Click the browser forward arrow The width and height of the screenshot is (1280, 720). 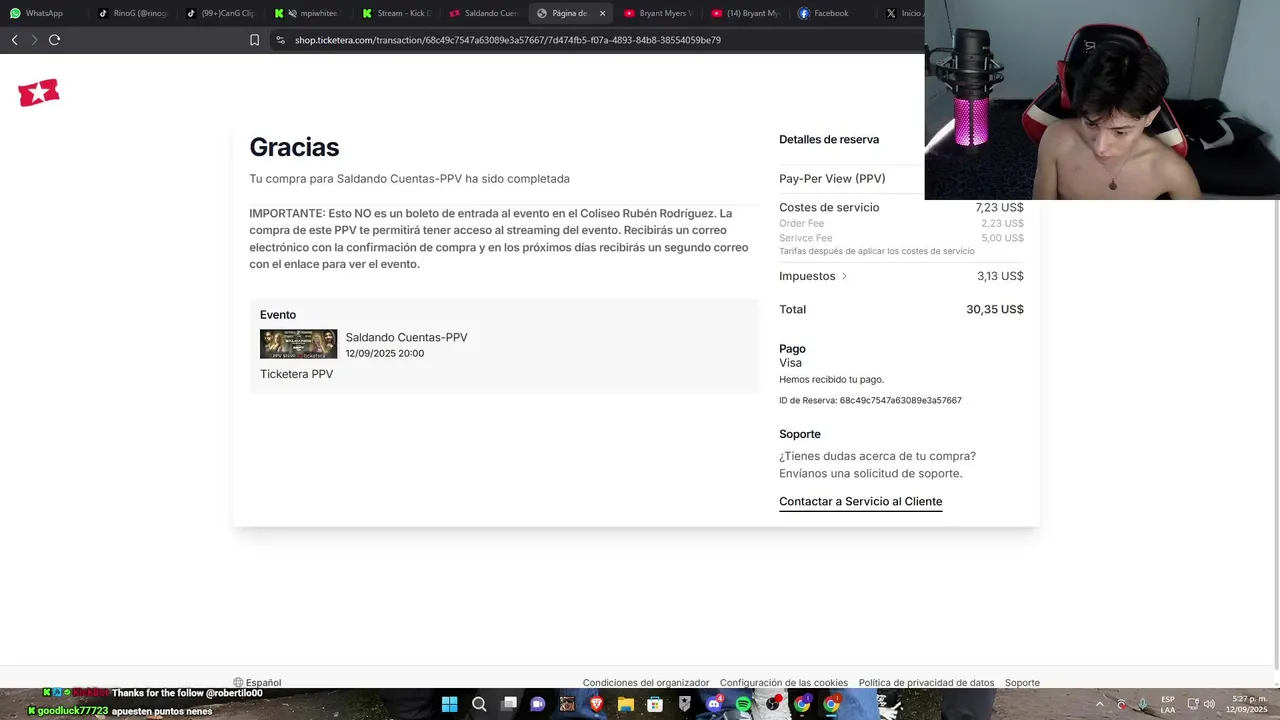(34, 40)
